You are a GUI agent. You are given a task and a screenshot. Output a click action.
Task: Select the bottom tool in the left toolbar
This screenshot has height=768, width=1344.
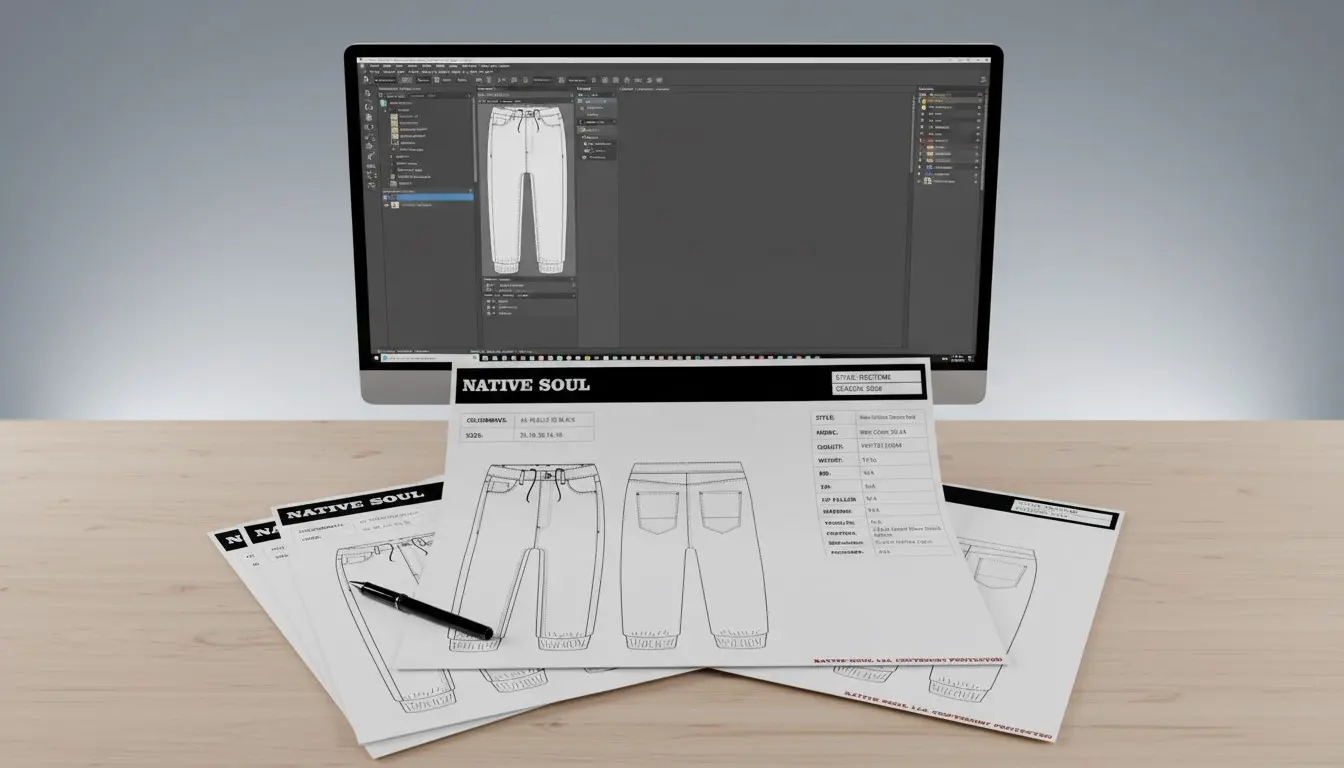pyautogui.click(x=371, y=185)
